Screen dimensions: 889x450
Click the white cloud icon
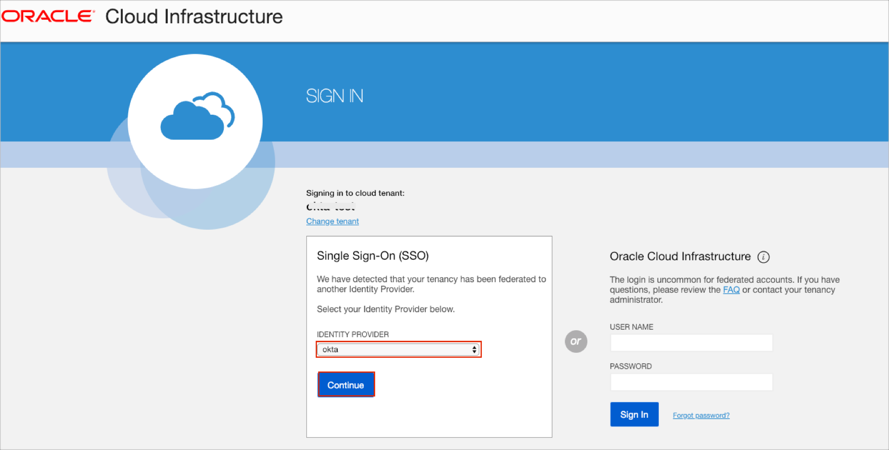pyautogui.click(x=196, y=118)
